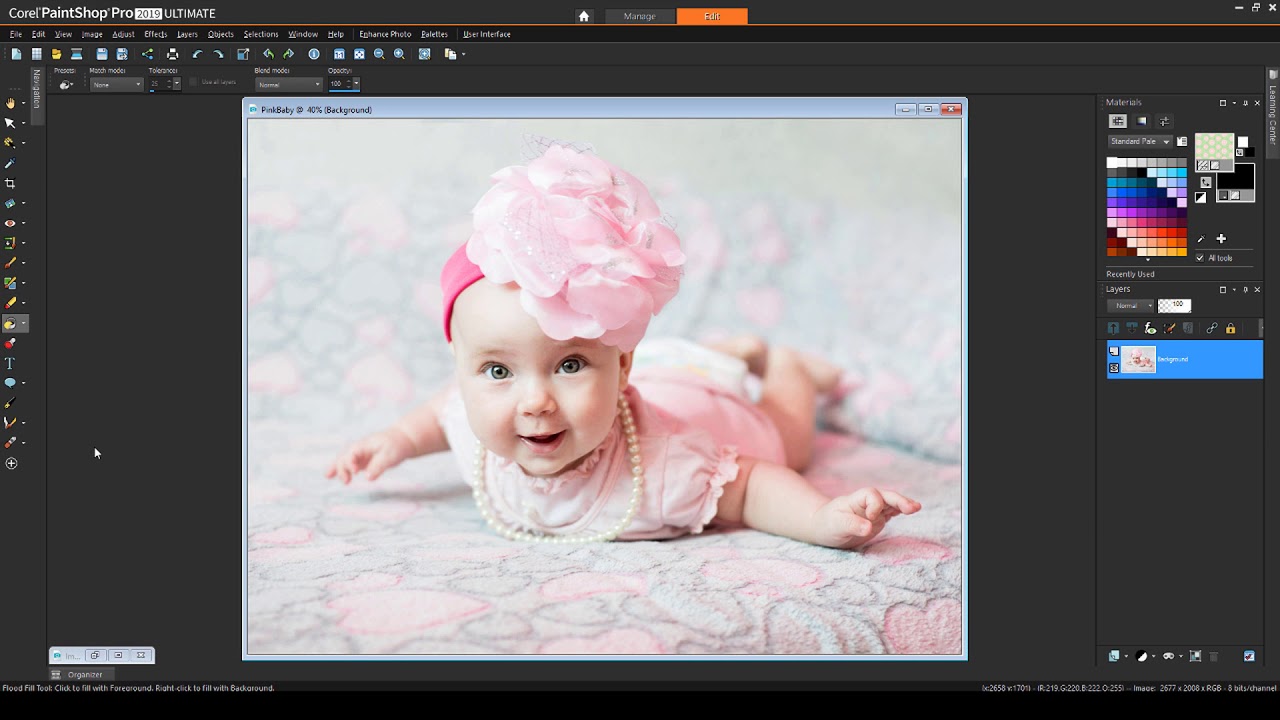Open the Layers blend mode Normal dropdown
The height and width of the screenshot is (720, 1280).
coord(1132,305)
